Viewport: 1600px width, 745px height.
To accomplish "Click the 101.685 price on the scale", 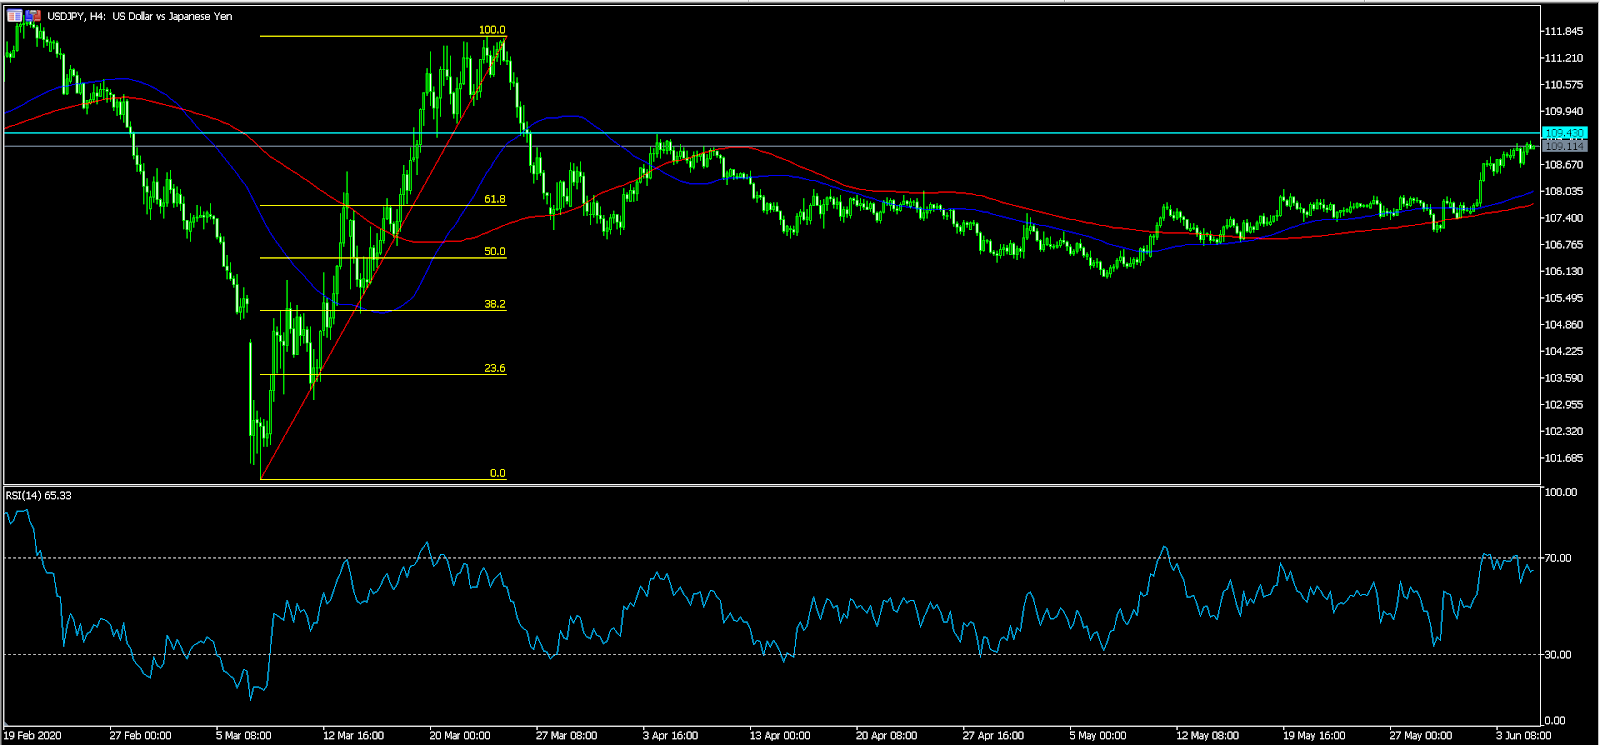I will [x=1563, y=458].
